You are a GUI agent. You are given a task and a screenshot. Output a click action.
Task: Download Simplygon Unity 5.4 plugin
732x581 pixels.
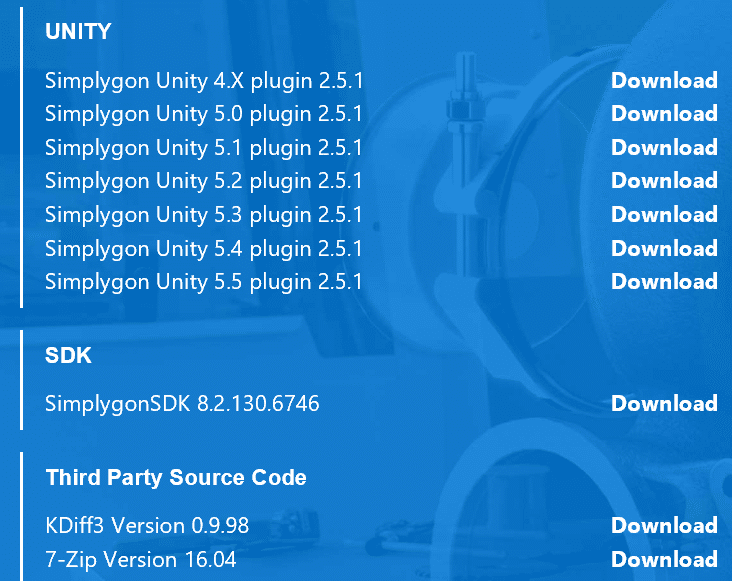(x=664, y=248)
